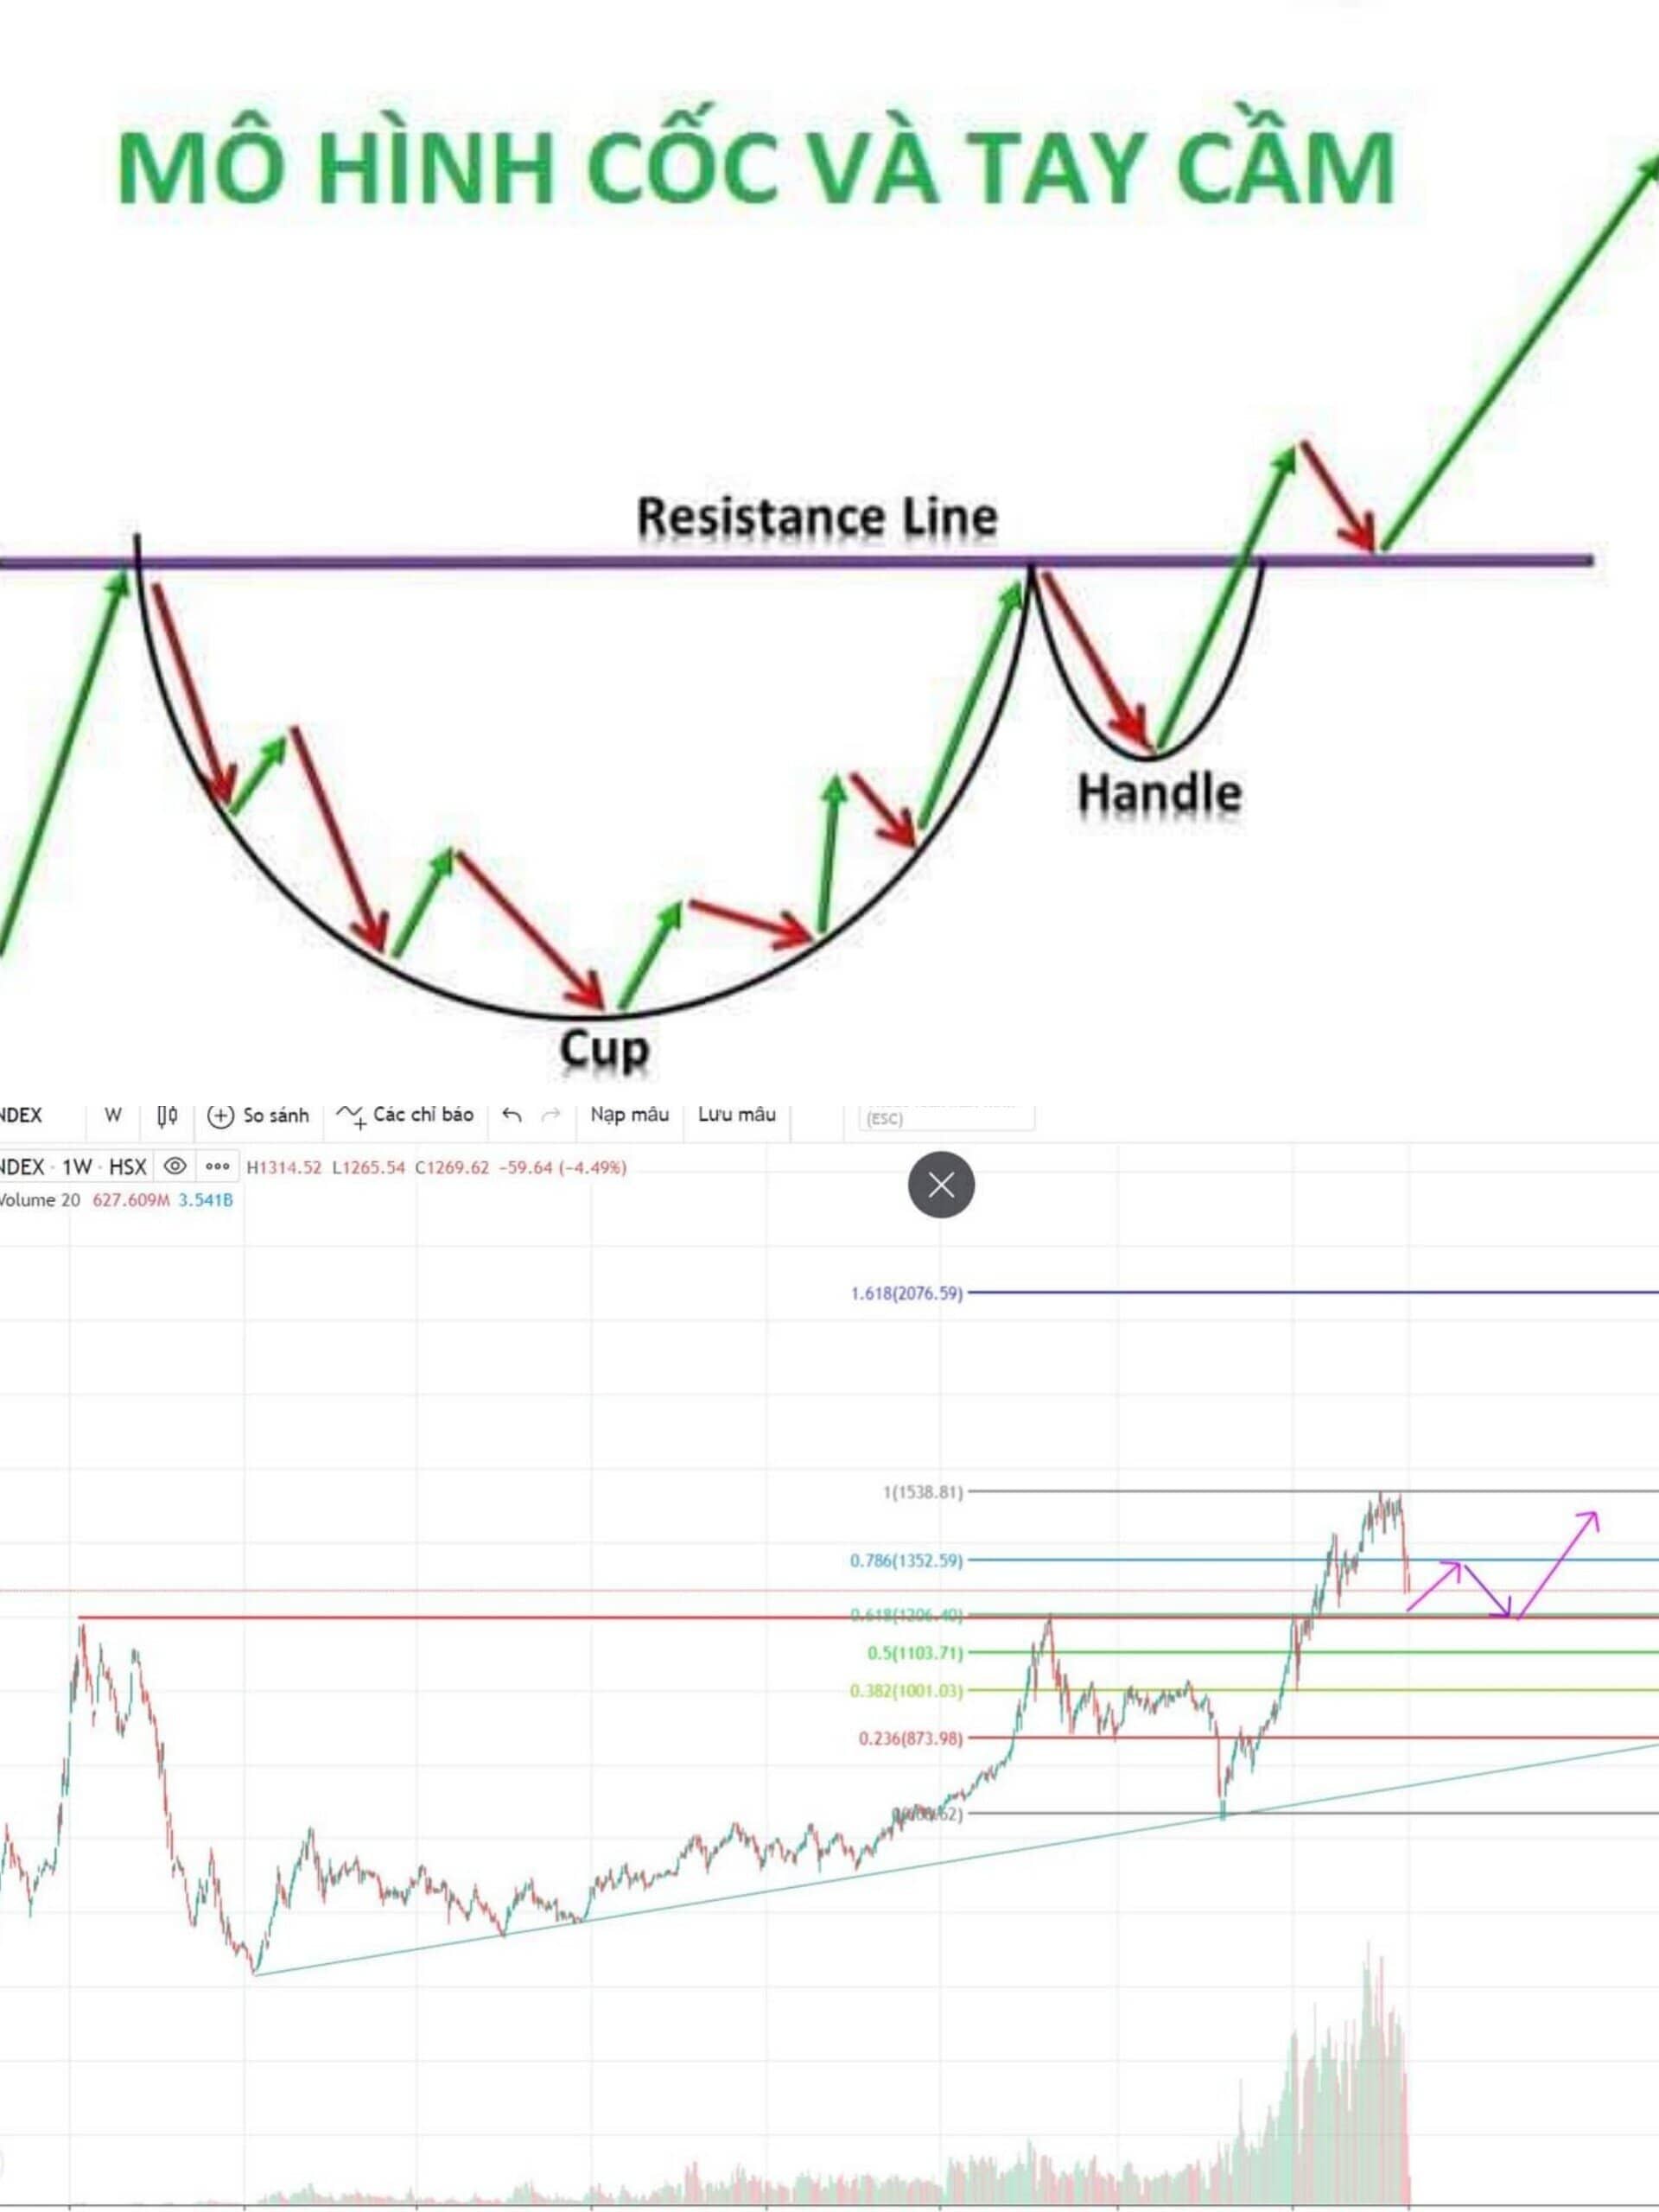Image resolution: width=1659 pixels, height=2212 pixels.
Task: Open the candlestick chart type selector
Action: click(167, 1115)
